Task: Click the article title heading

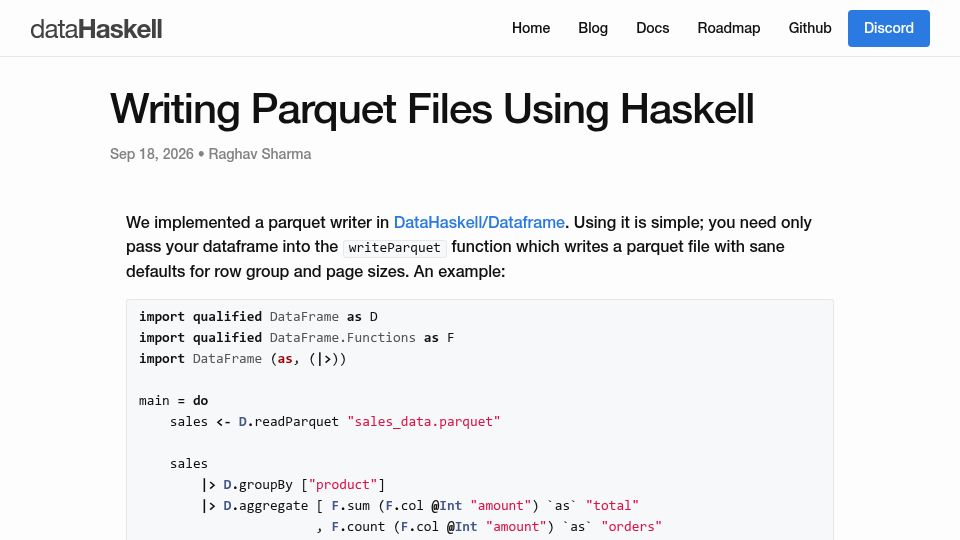Action: coord(432,109)
